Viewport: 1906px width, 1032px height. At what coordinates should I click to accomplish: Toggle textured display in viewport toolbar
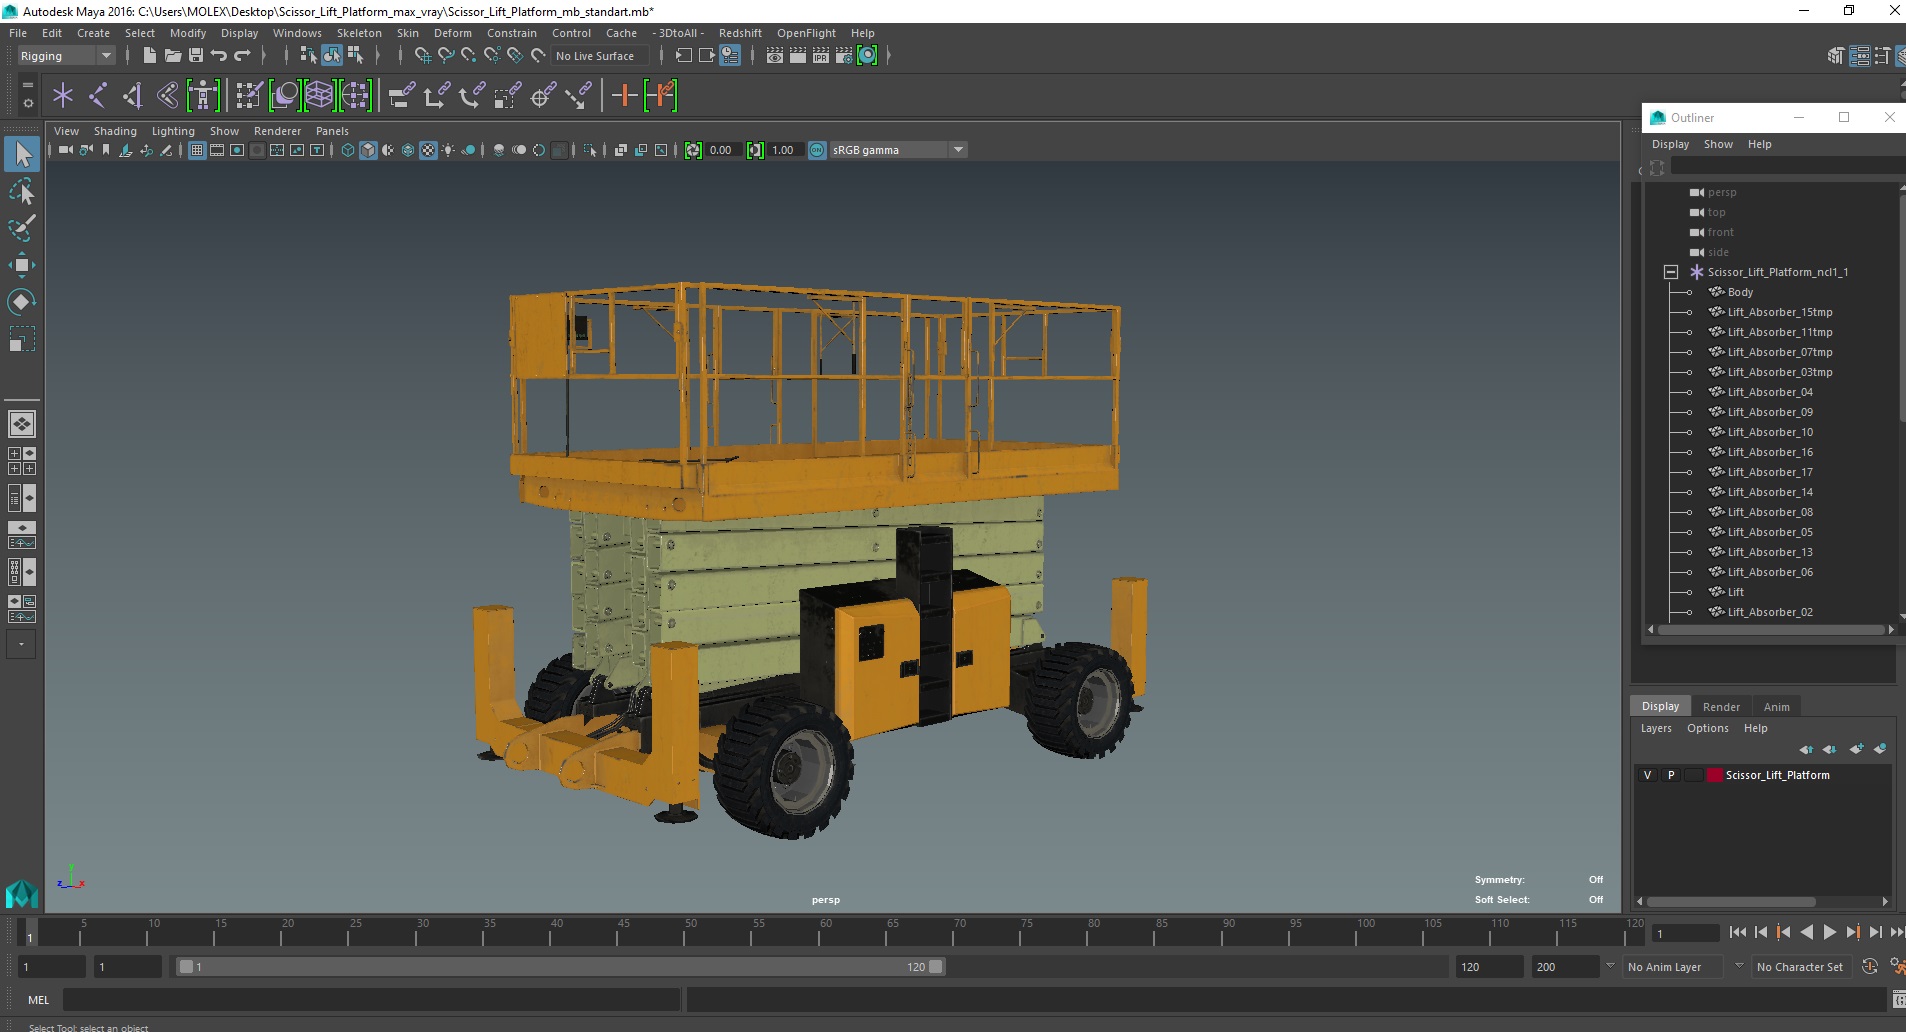tap(428, 150)
